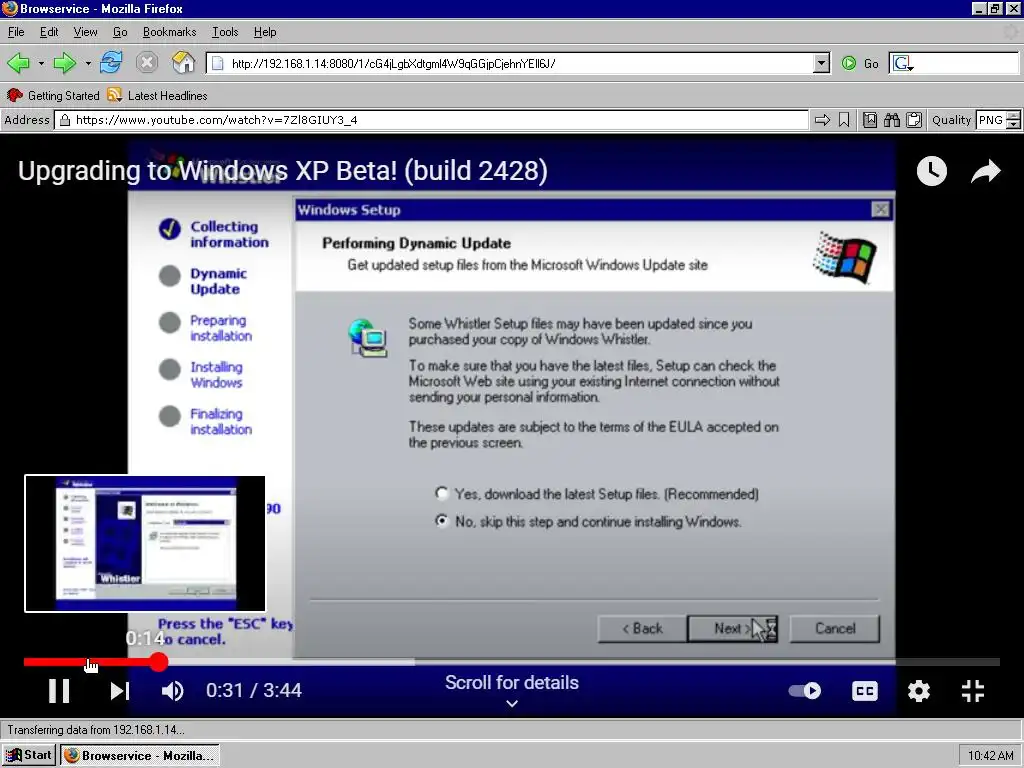Exit full screen mode

click(973, 691)
